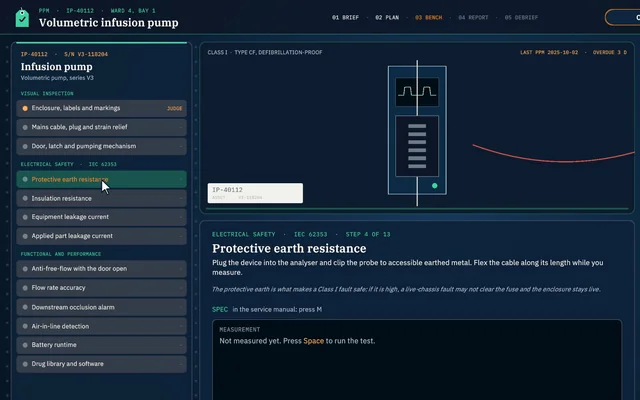Select the 03 Bench step

coord(429,18)
